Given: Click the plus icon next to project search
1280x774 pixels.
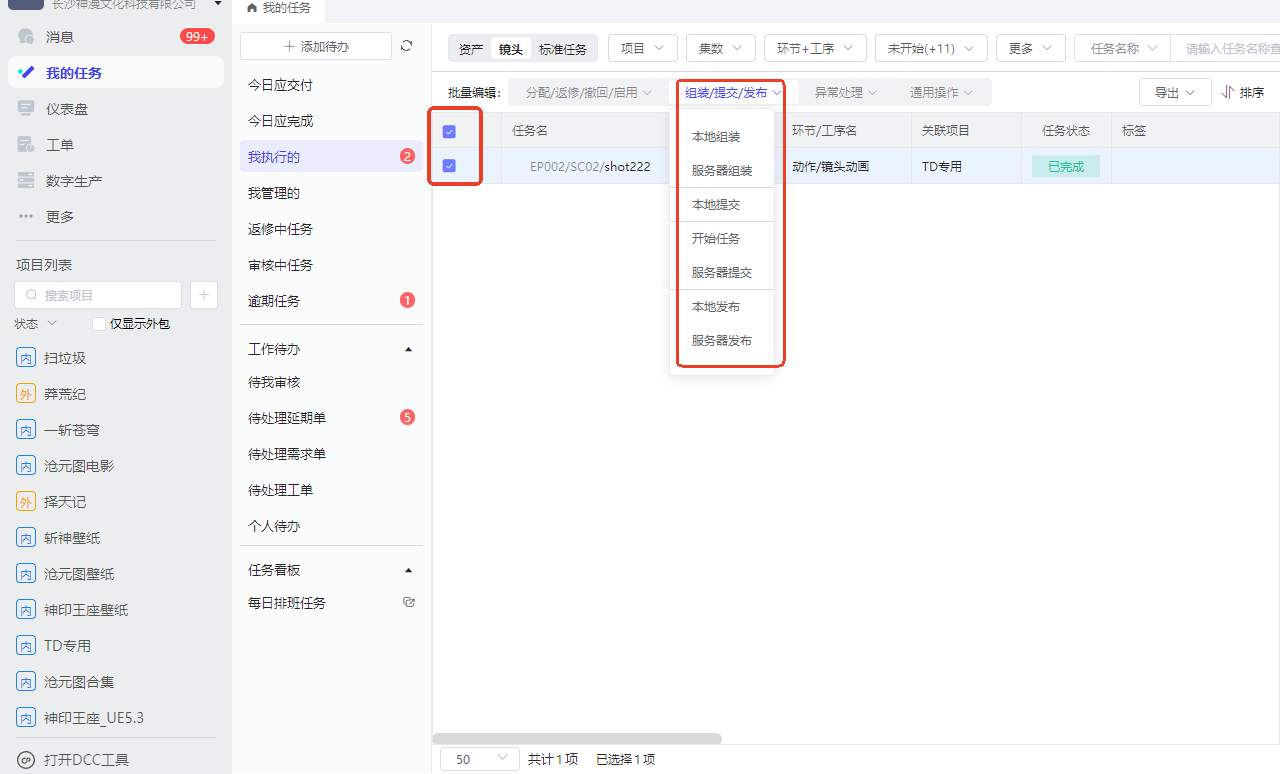Looking at the screenshot, I should coord(204,295).
